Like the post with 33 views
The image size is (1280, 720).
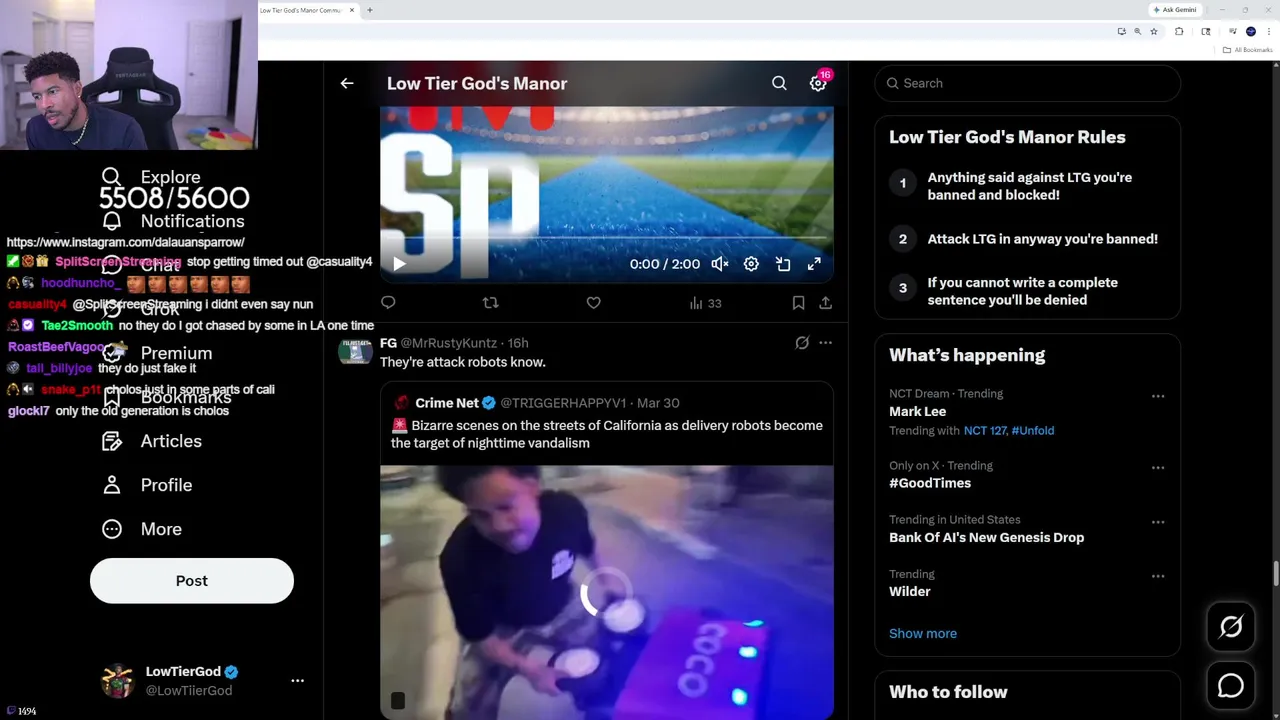coord(593,303)
